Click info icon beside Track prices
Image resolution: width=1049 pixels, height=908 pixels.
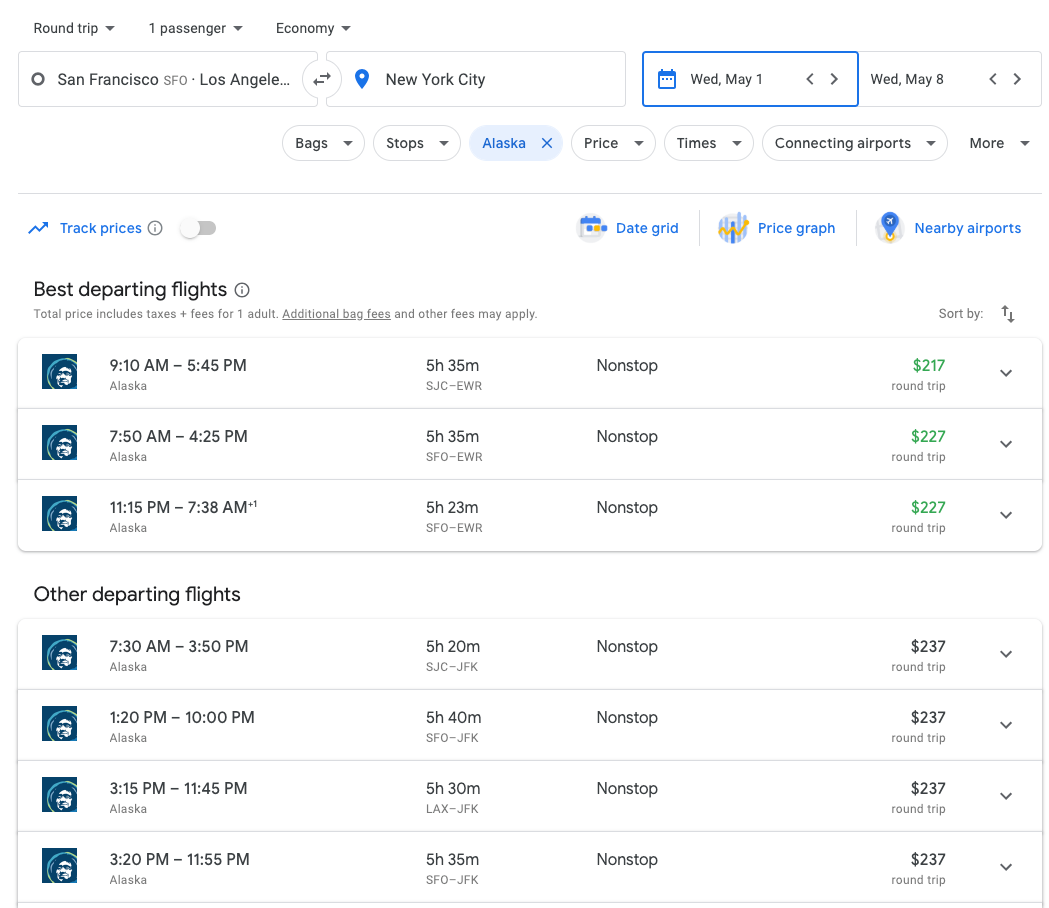click(x=155, y=228)
